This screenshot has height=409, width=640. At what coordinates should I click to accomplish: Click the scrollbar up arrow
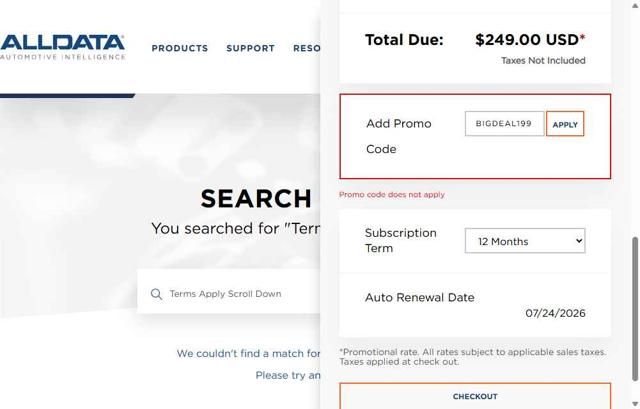634,5
